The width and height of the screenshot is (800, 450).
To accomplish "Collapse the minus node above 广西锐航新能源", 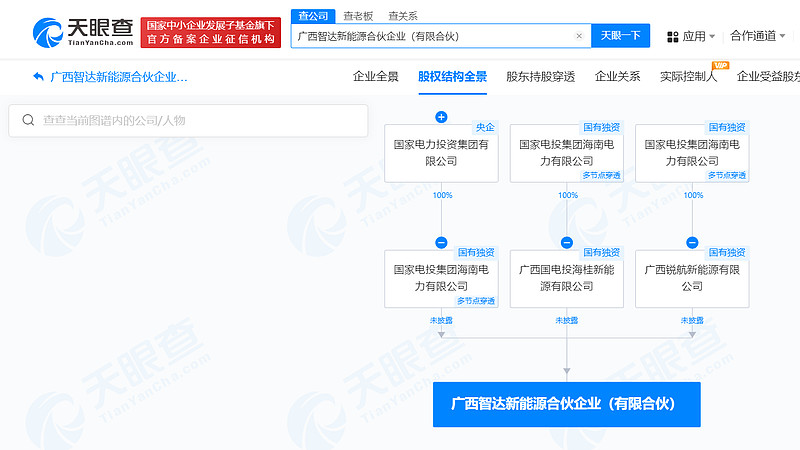I will [692, 242].
